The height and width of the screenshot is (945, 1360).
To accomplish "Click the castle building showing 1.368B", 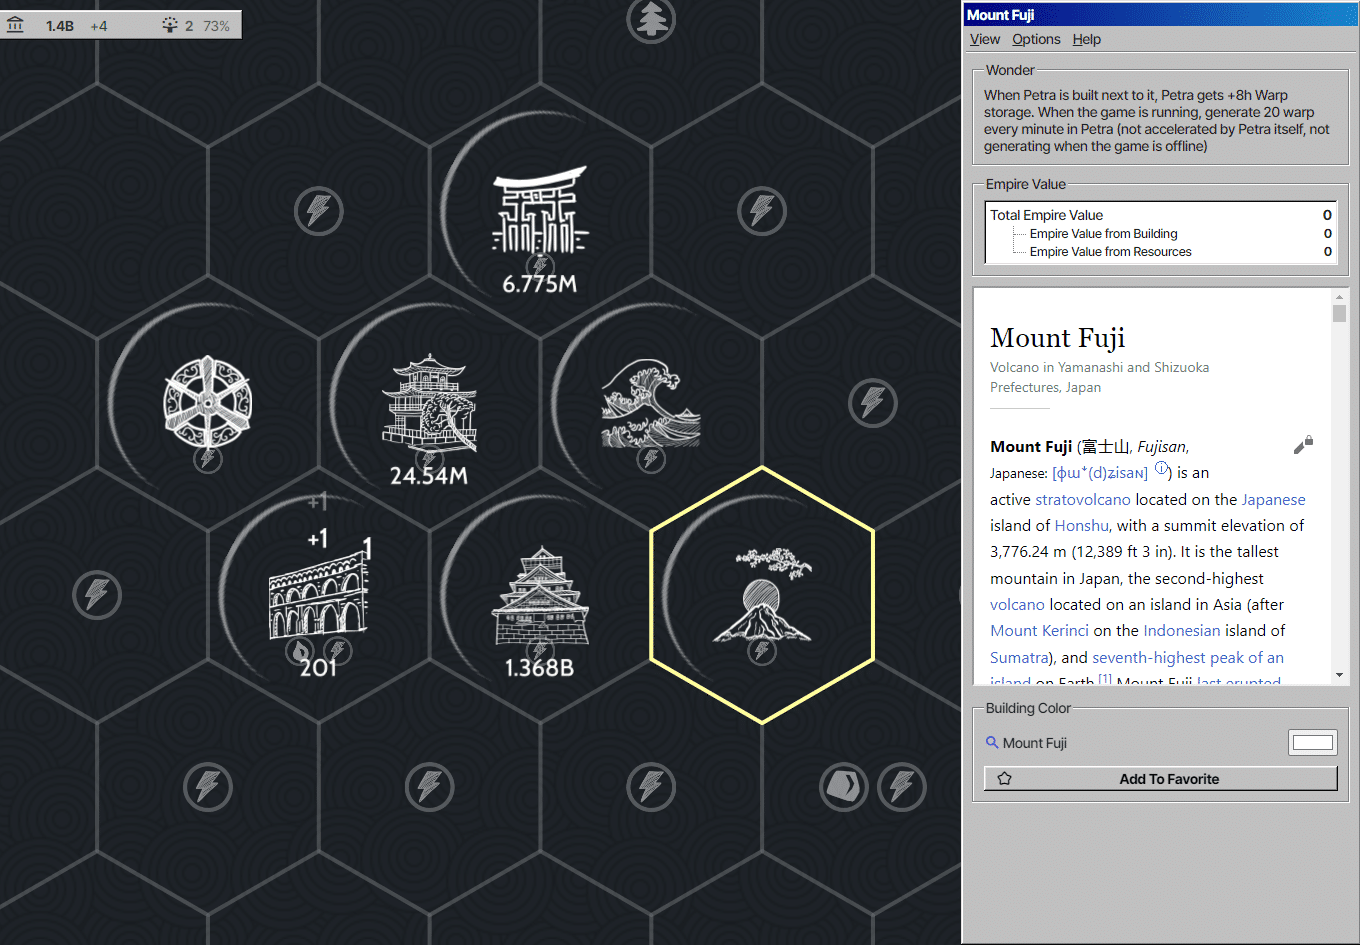I will tap(540, 596).
